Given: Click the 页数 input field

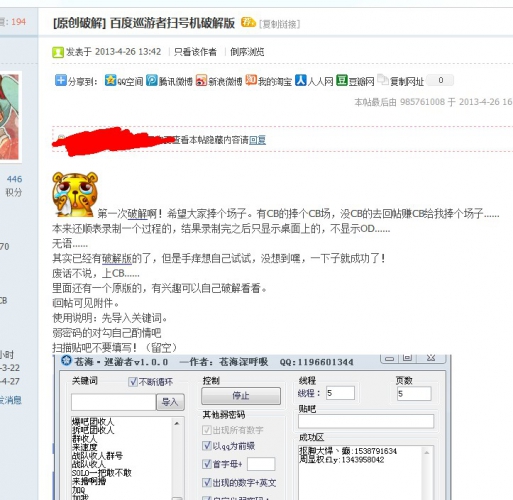Looking at the screenshot, I should click(x=414, y=394).
